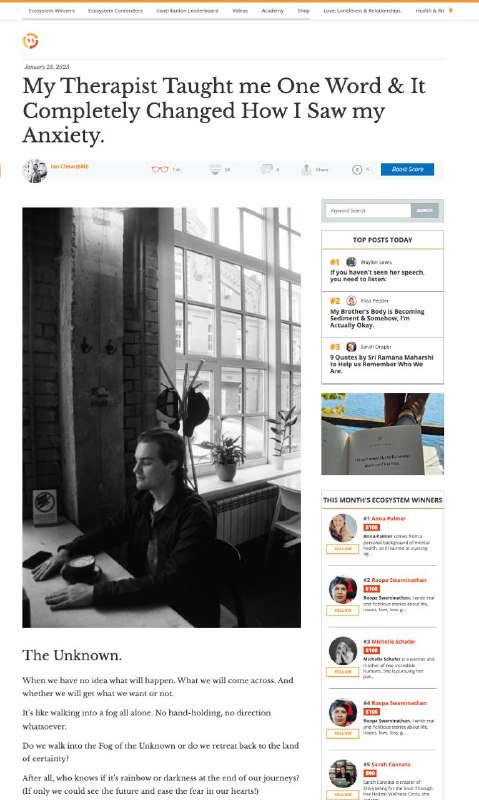Screen dimensions: 479x800
Task: Click the Share upload icon
Action: (306, 169)
